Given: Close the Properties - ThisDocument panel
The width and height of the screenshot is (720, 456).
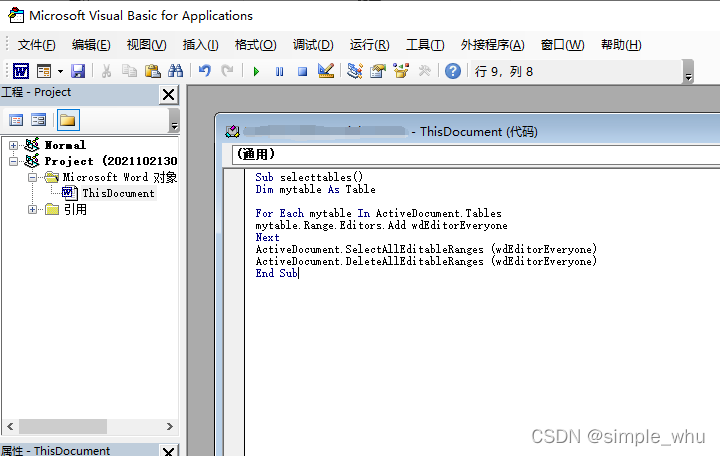Looking at the screenshot, I should 169,451.
